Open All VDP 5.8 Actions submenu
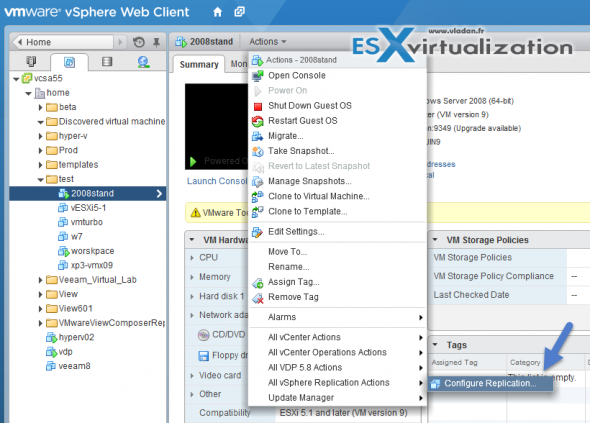The image size is (590, 423). click(x=338, y=368)
